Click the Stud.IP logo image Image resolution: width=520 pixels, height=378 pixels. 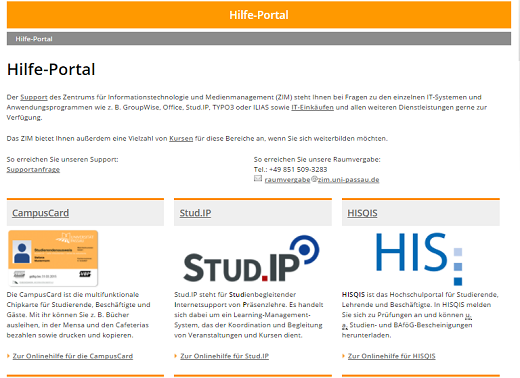(x=251, y=259)
